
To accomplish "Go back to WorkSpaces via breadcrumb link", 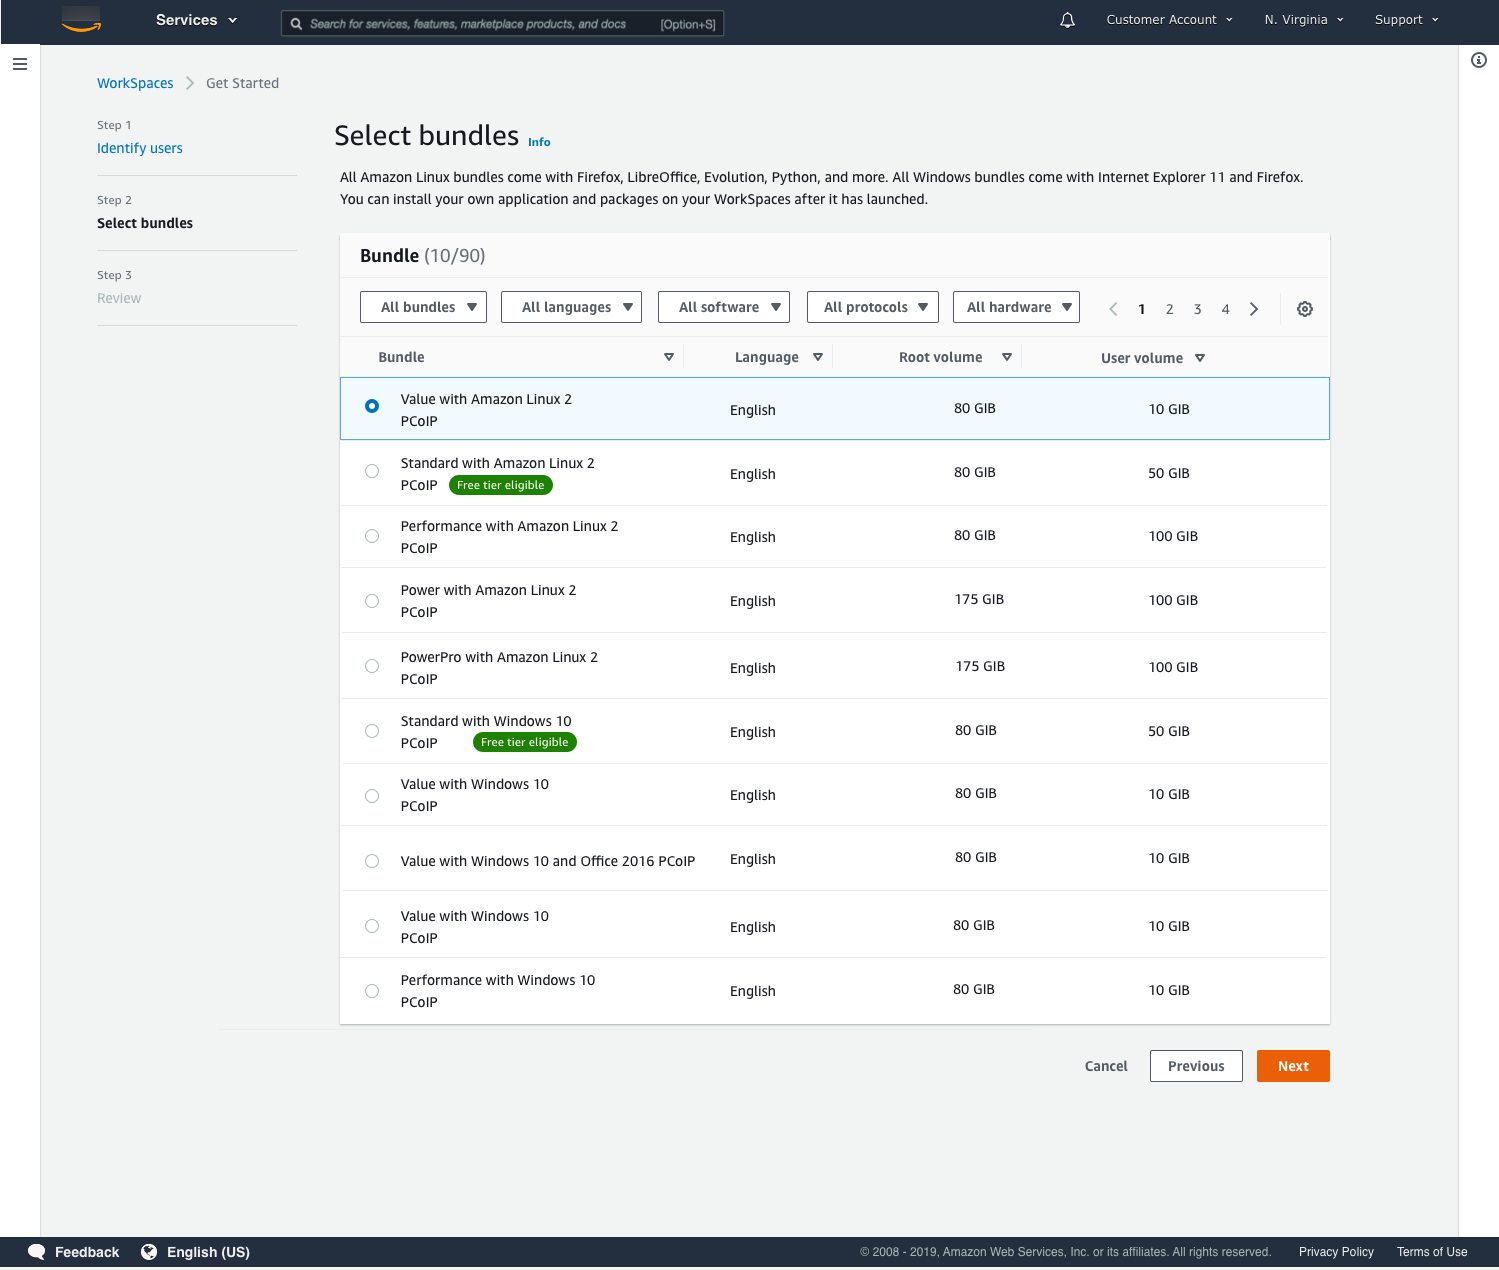I will pyautogui.click(x=135, y=83).
